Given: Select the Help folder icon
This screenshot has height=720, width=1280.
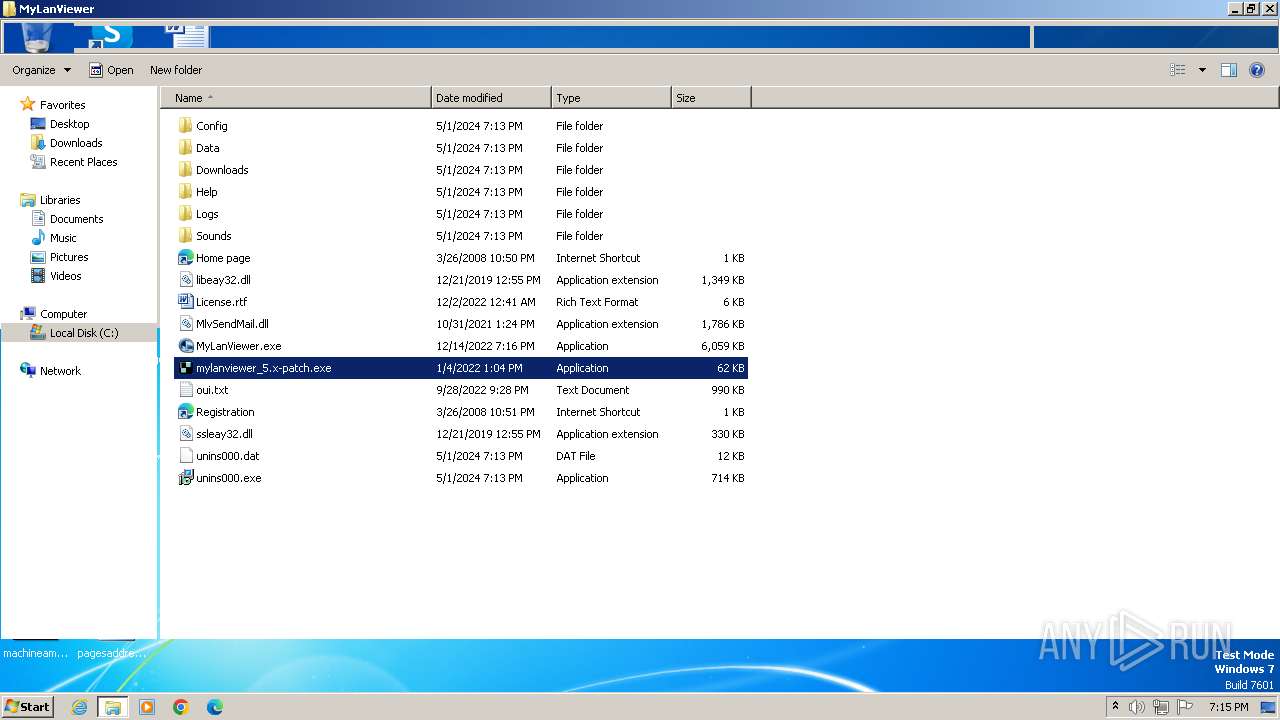Looking at the screenshot, I should click(x=185, y=192).
